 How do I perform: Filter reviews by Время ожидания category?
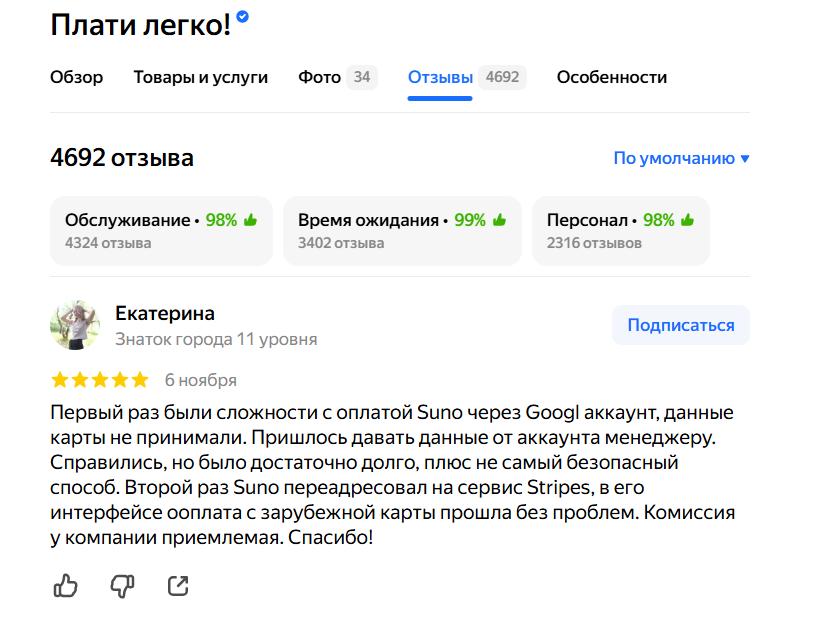(402, 230)
